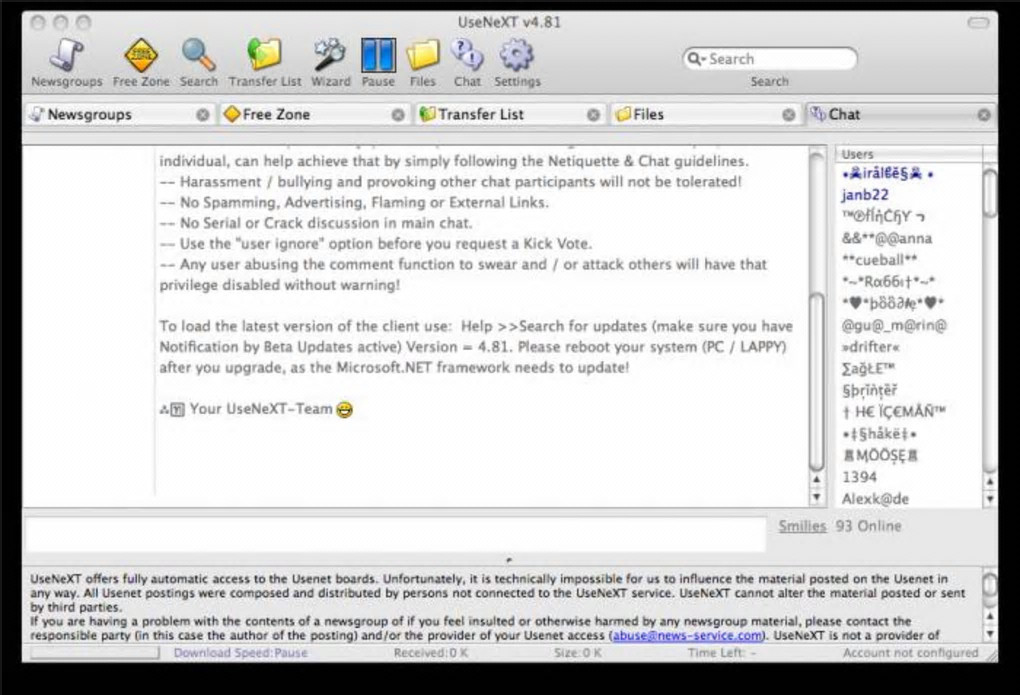Close the Free Zone tab

398,115
